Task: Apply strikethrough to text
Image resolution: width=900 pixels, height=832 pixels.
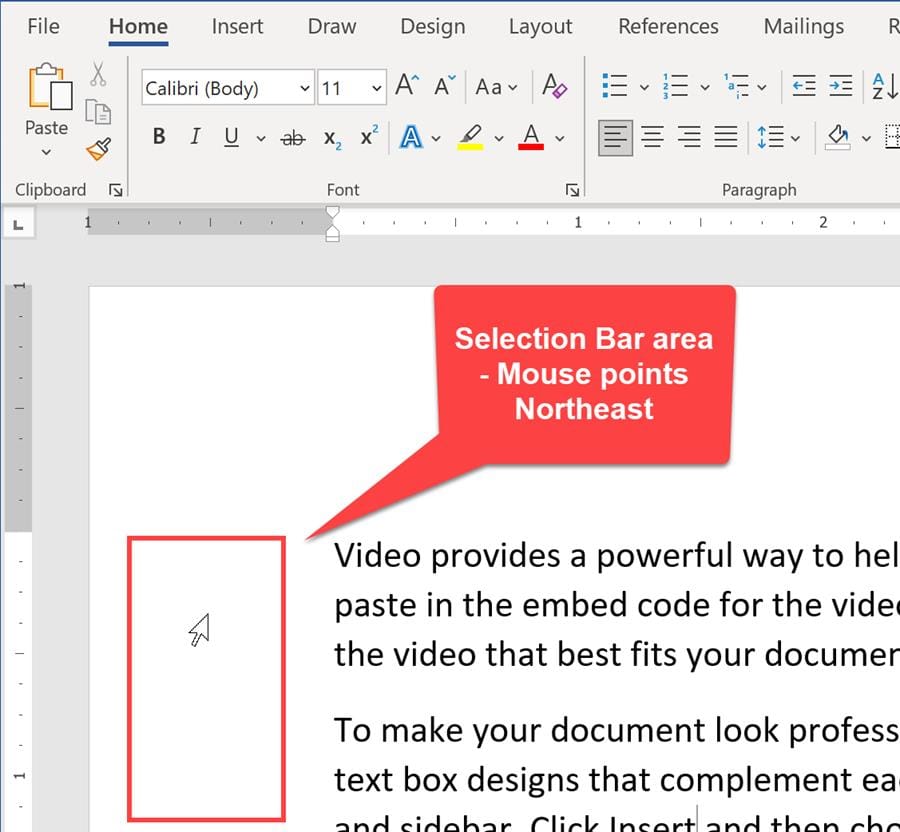Action: click(x=292, y=137)
